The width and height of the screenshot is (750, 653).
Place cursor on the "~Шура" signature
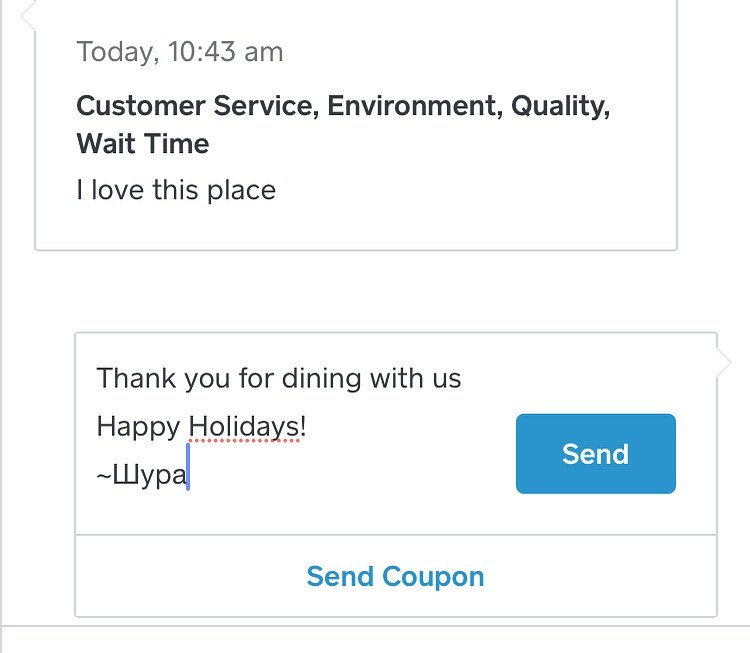click(x=142, y=476)
